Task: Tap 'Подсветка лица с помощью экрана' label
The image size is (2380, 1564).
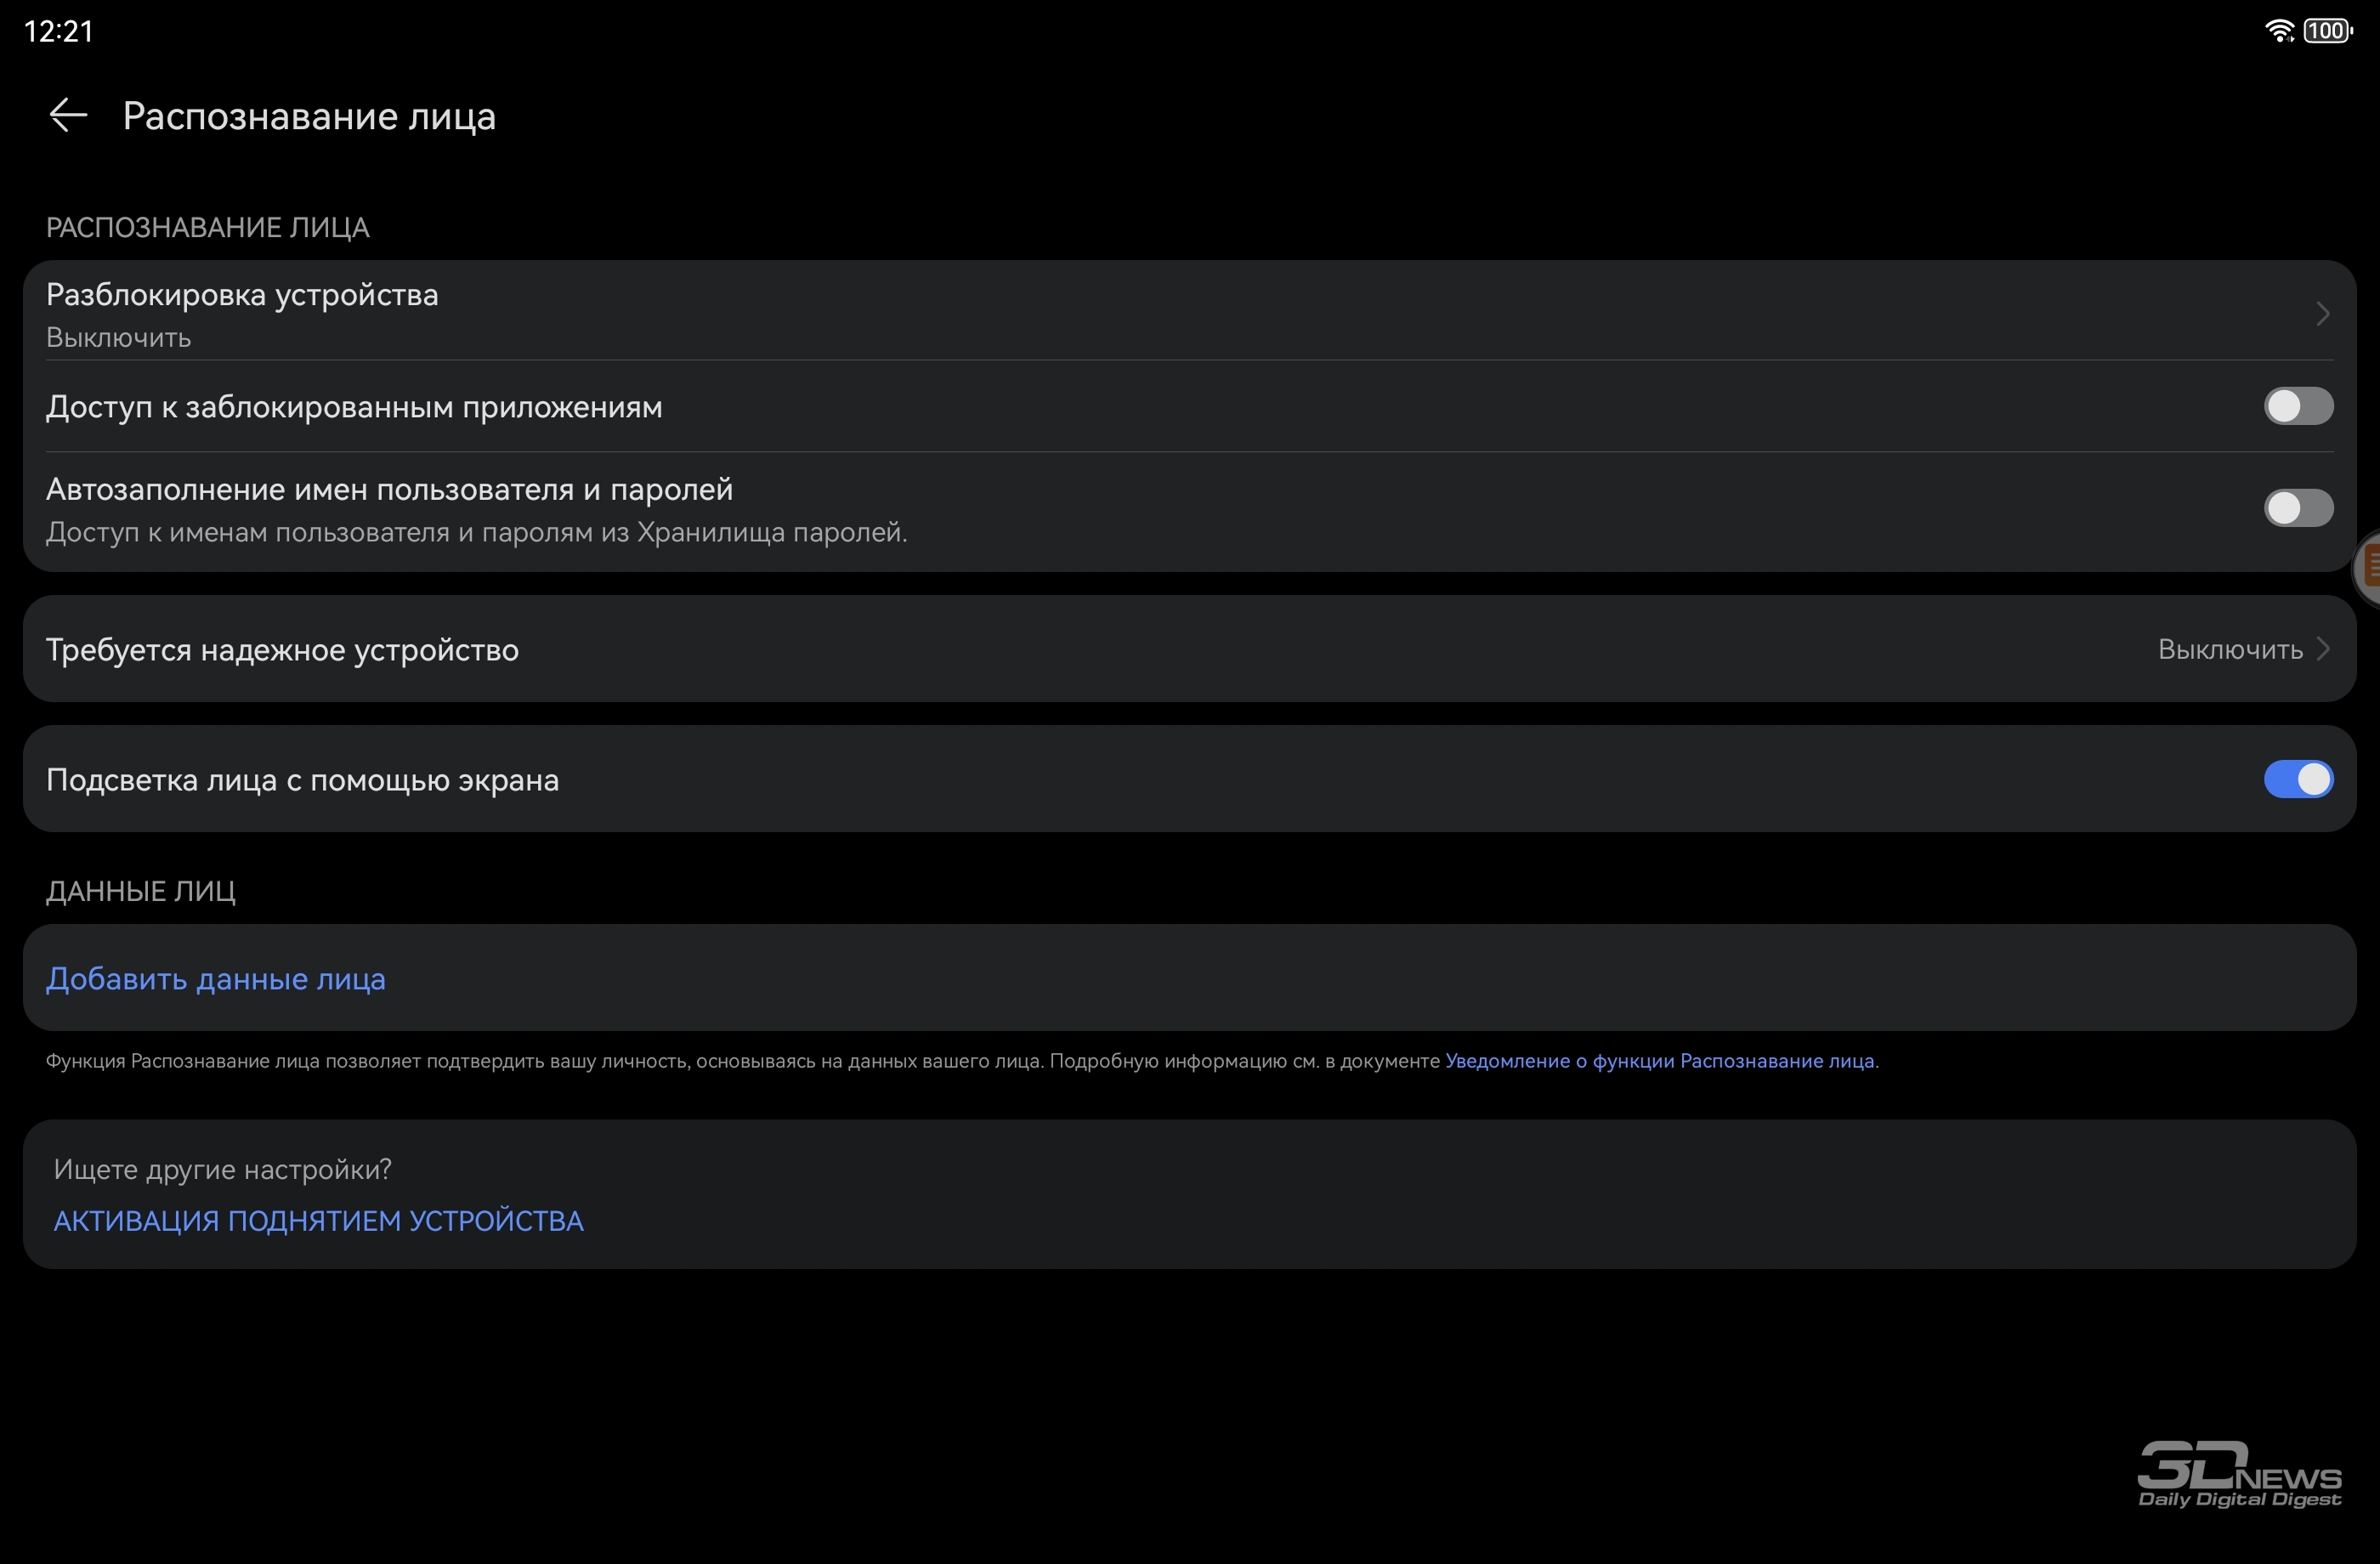Action: point(303,780)
